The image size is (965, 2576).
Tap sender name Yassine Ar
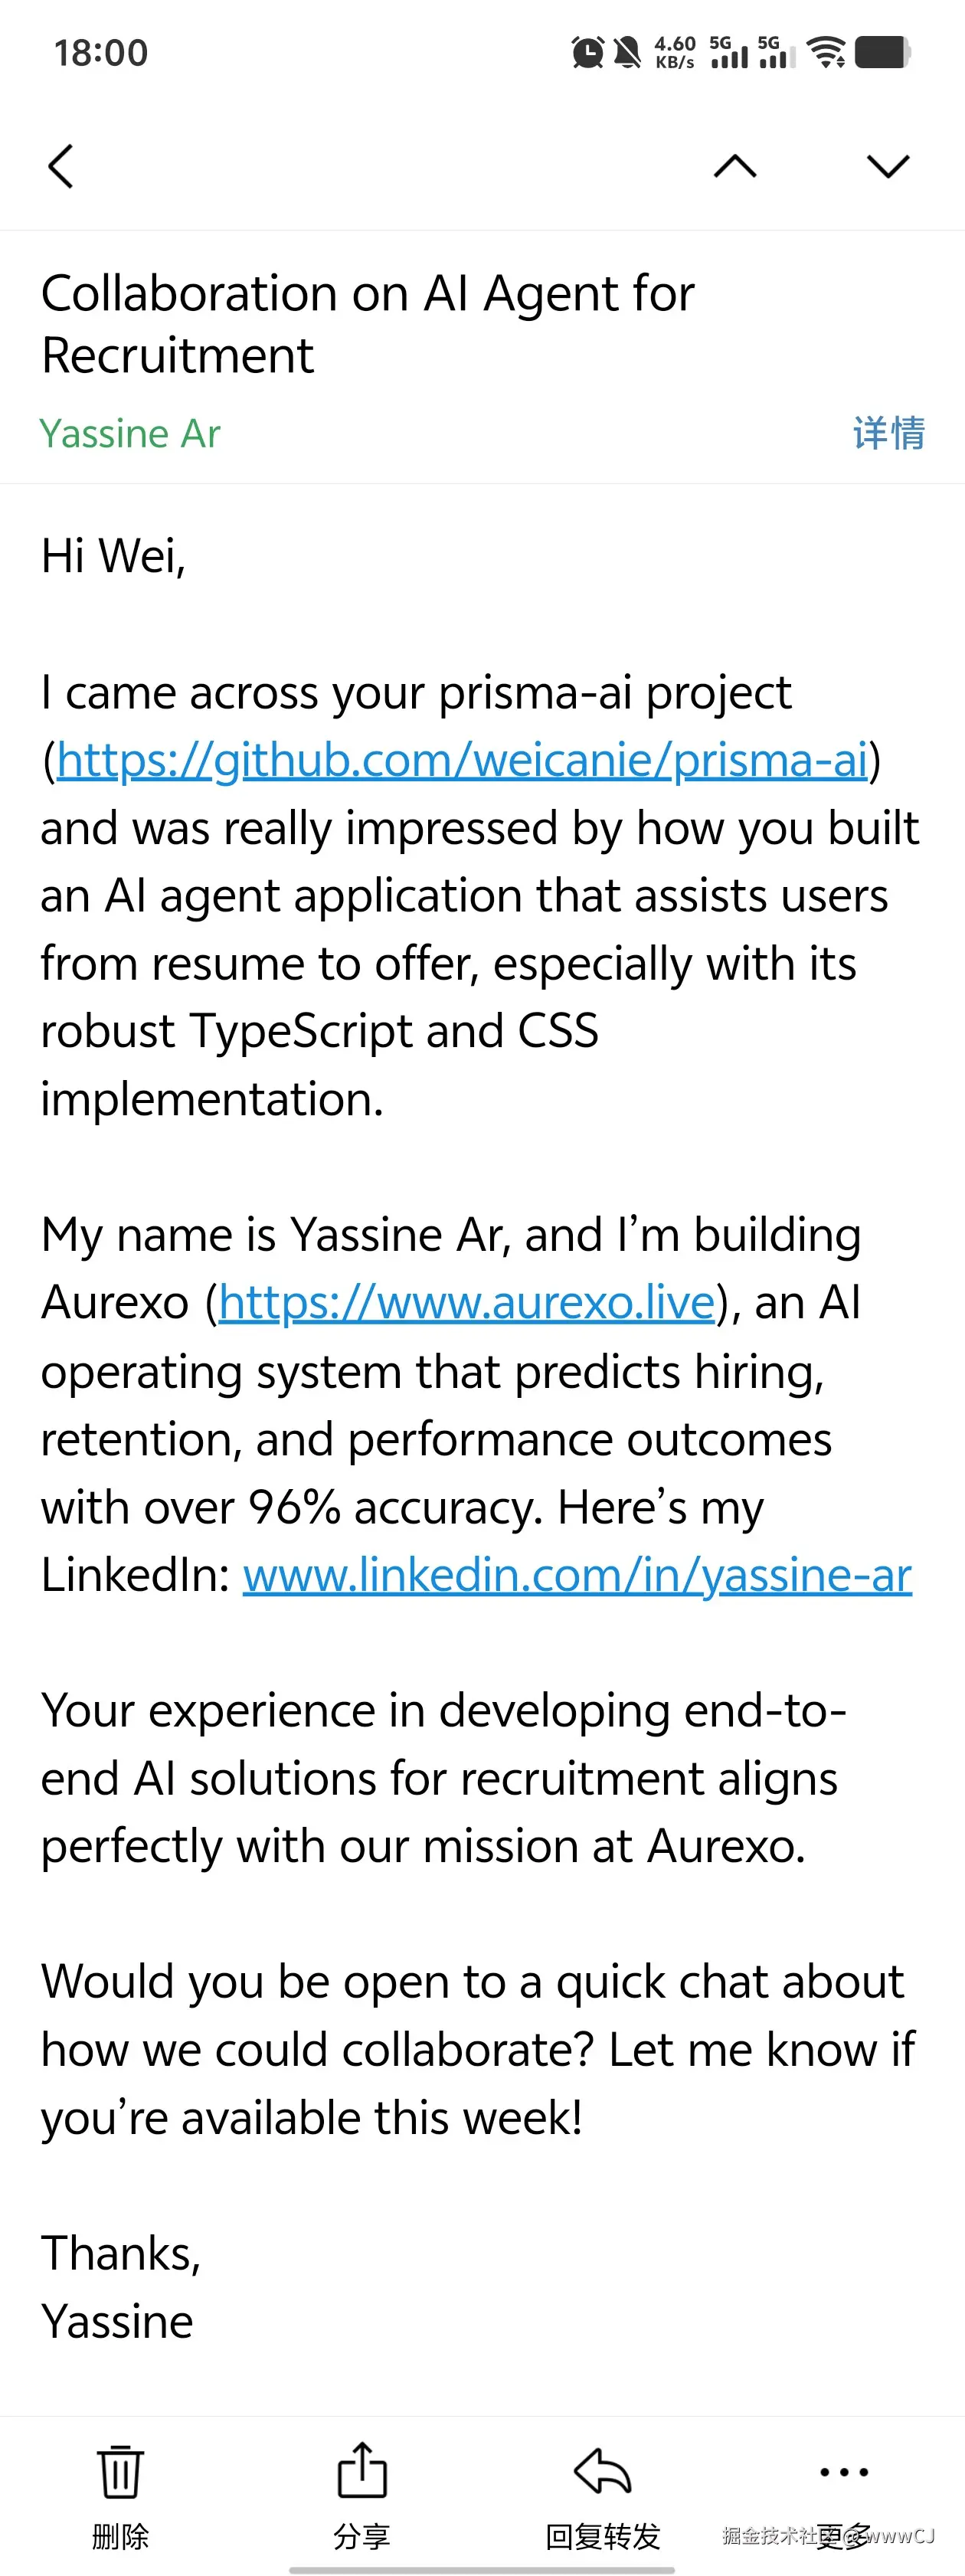[x=130, y=433]
